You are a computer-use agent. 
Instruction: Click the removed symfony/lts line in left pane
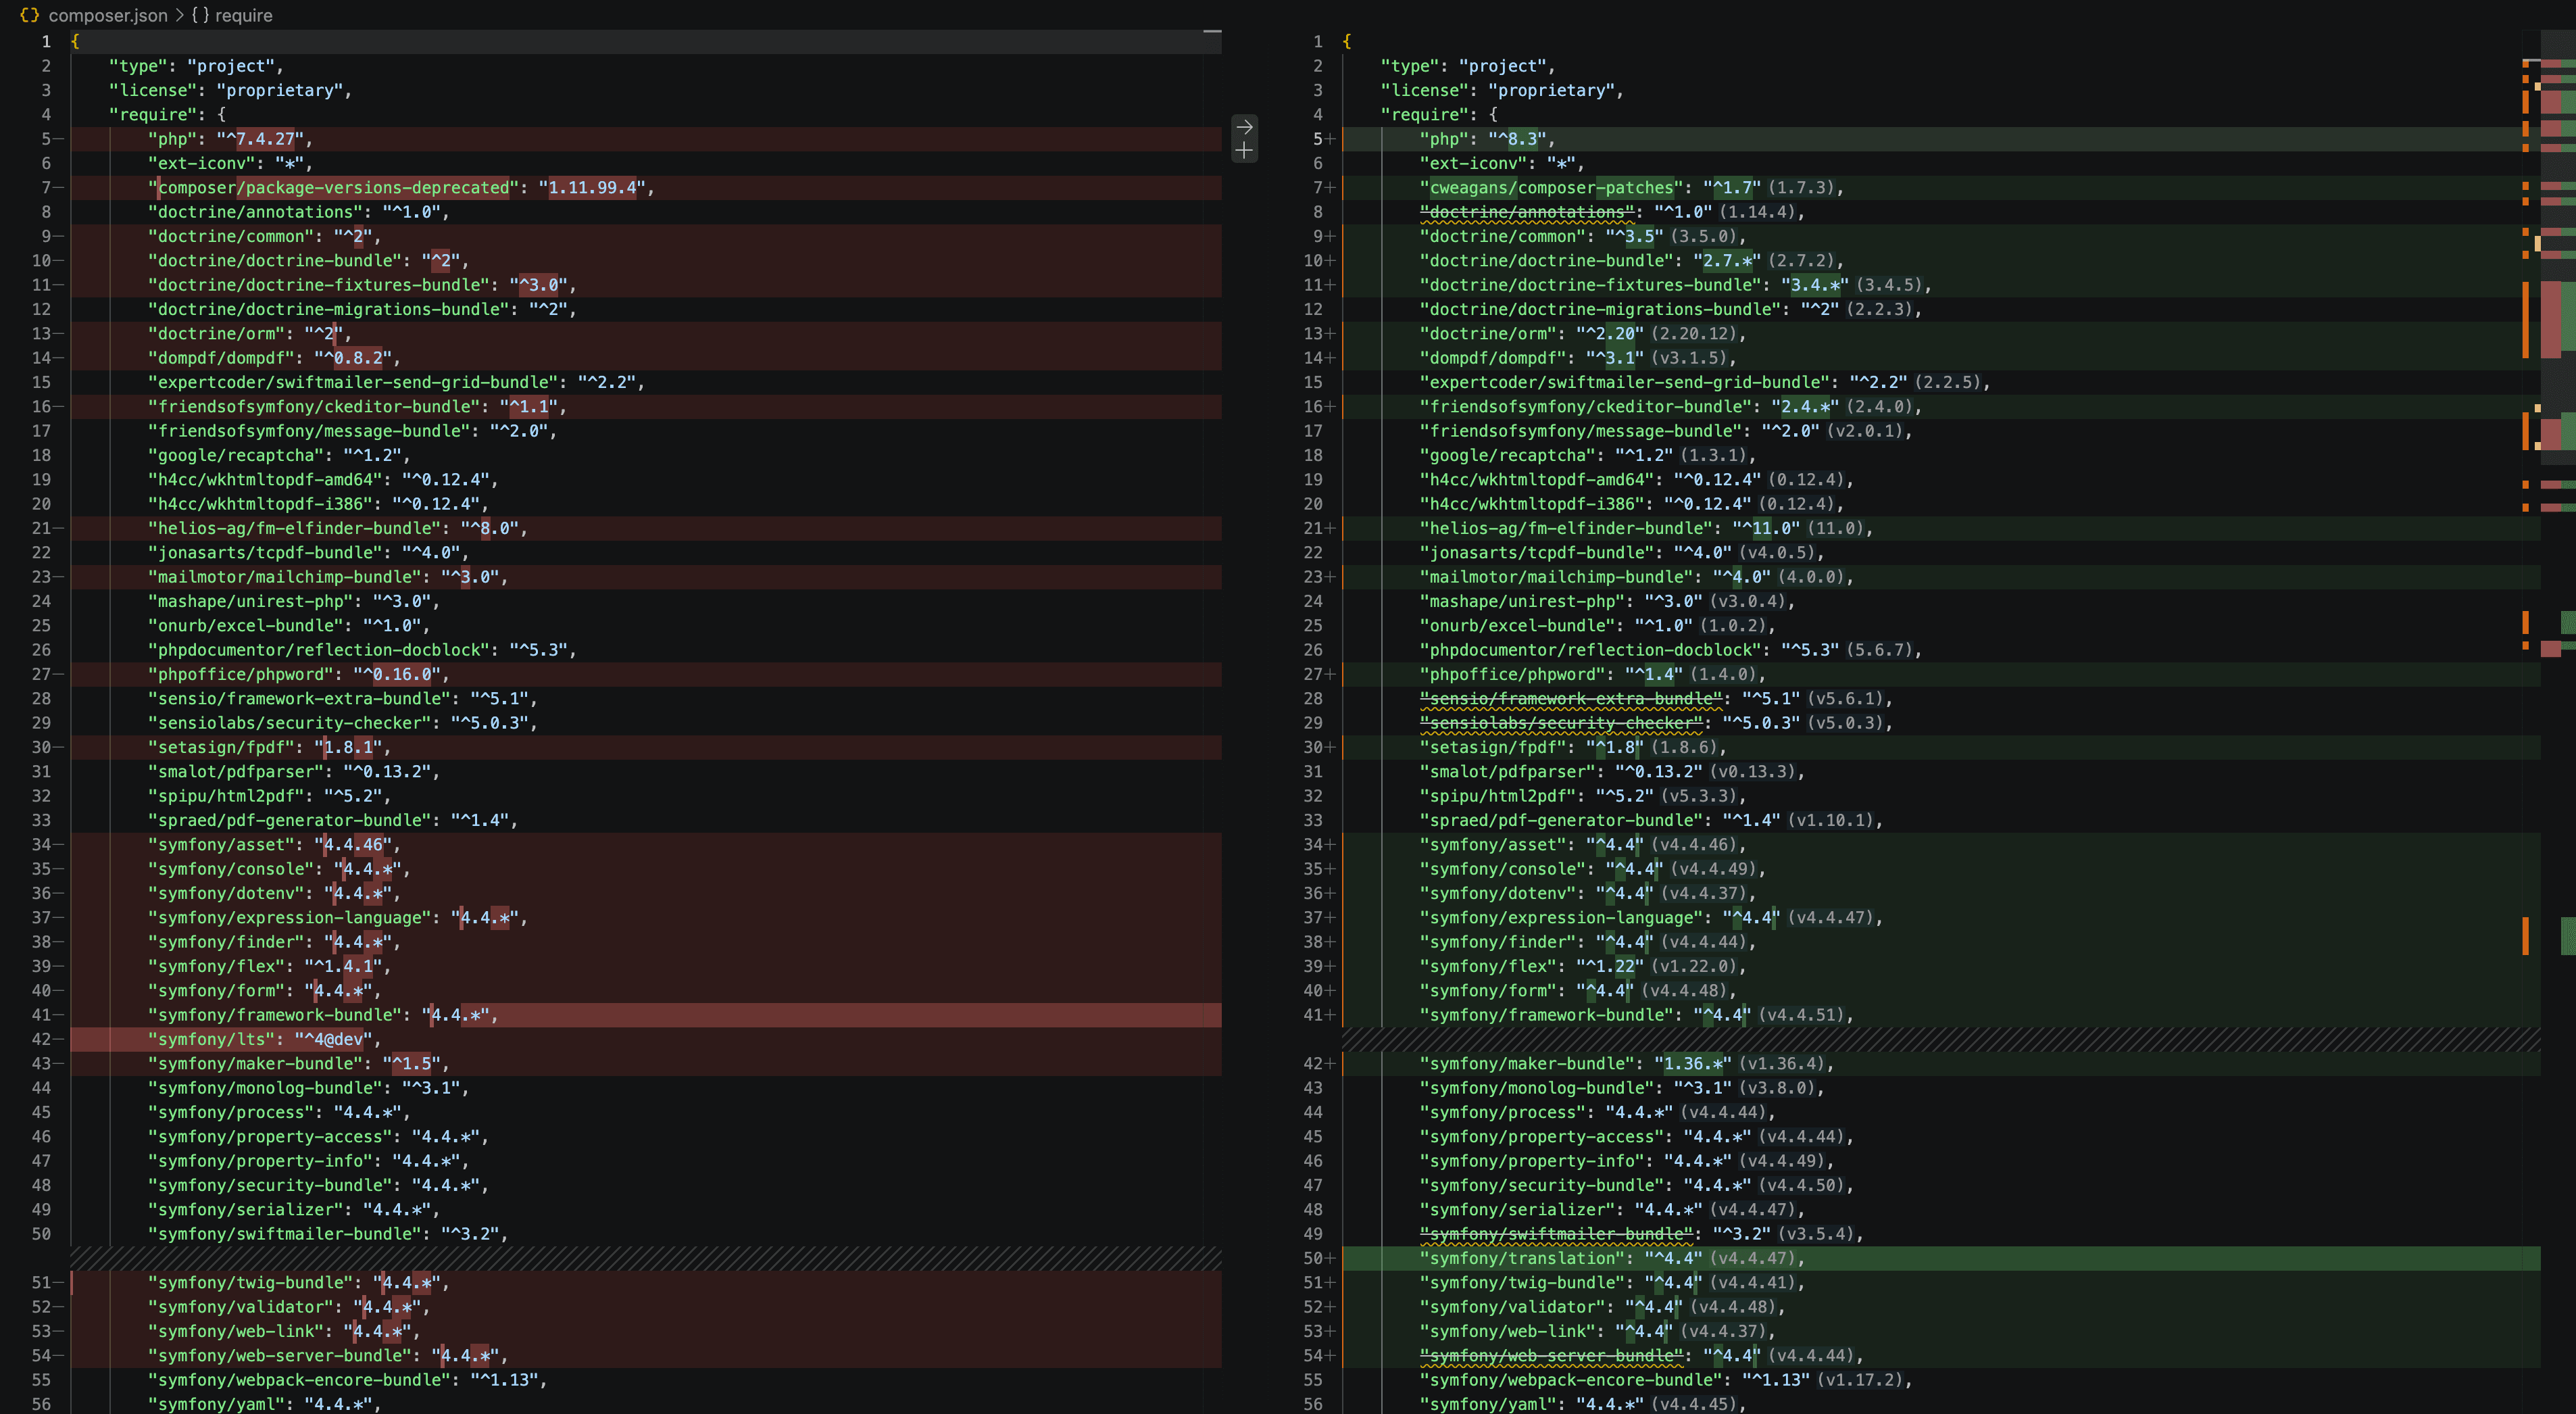click(x=645, y=1040)
